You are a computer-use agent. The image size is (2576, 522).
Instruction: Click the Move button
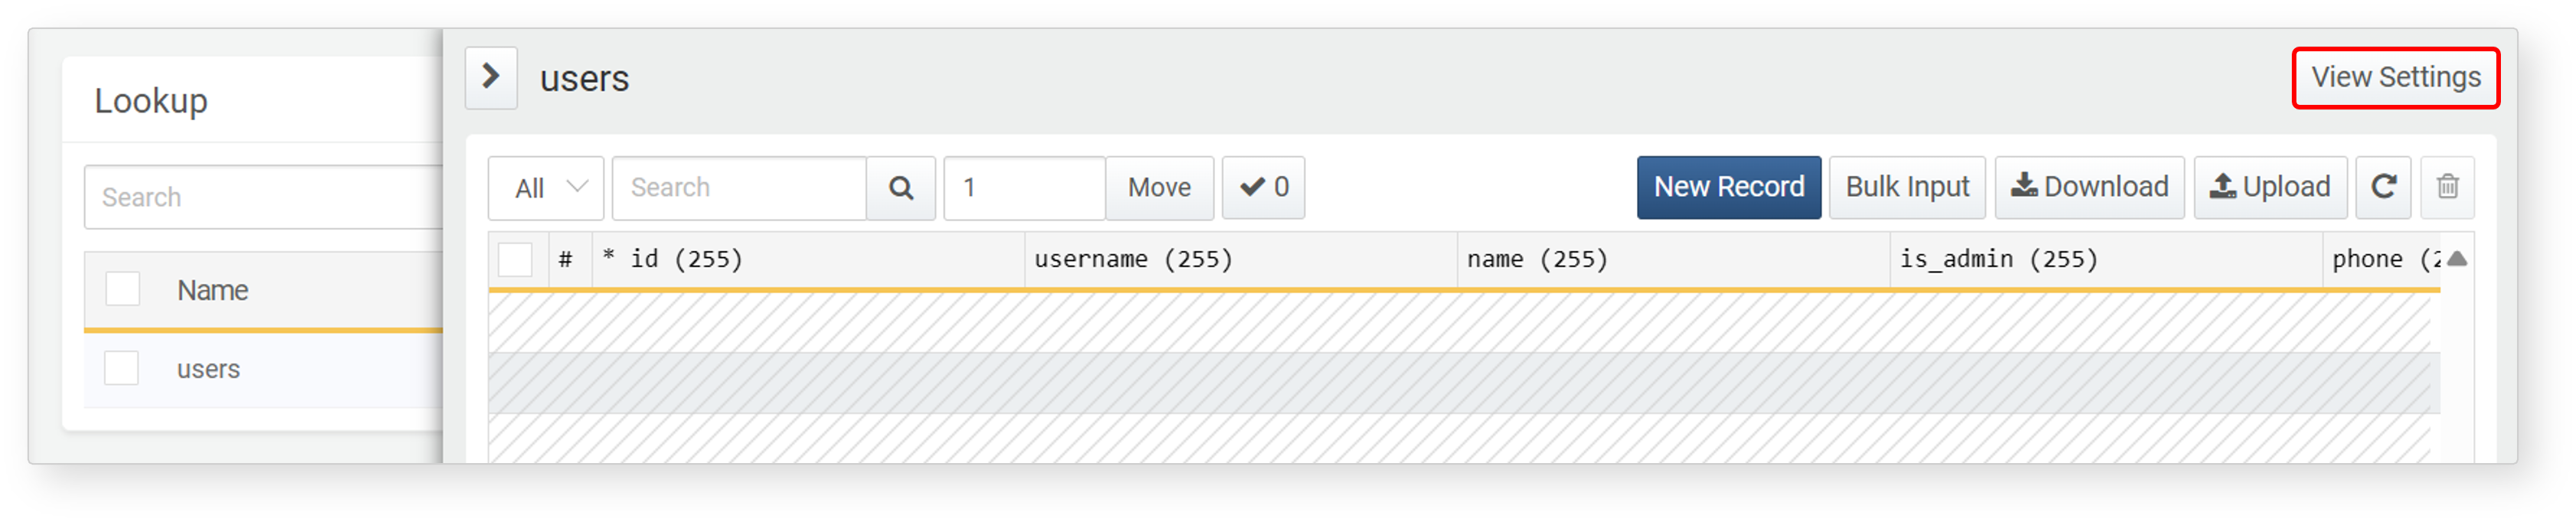pos(1158,188)
